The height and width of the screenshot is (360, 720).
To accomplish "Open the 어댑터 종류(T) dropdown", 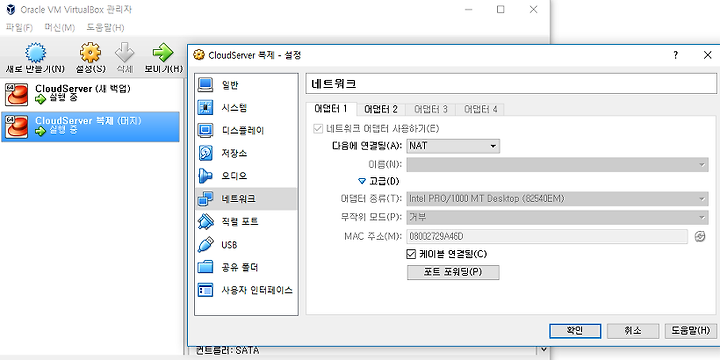I will point(557,199).
